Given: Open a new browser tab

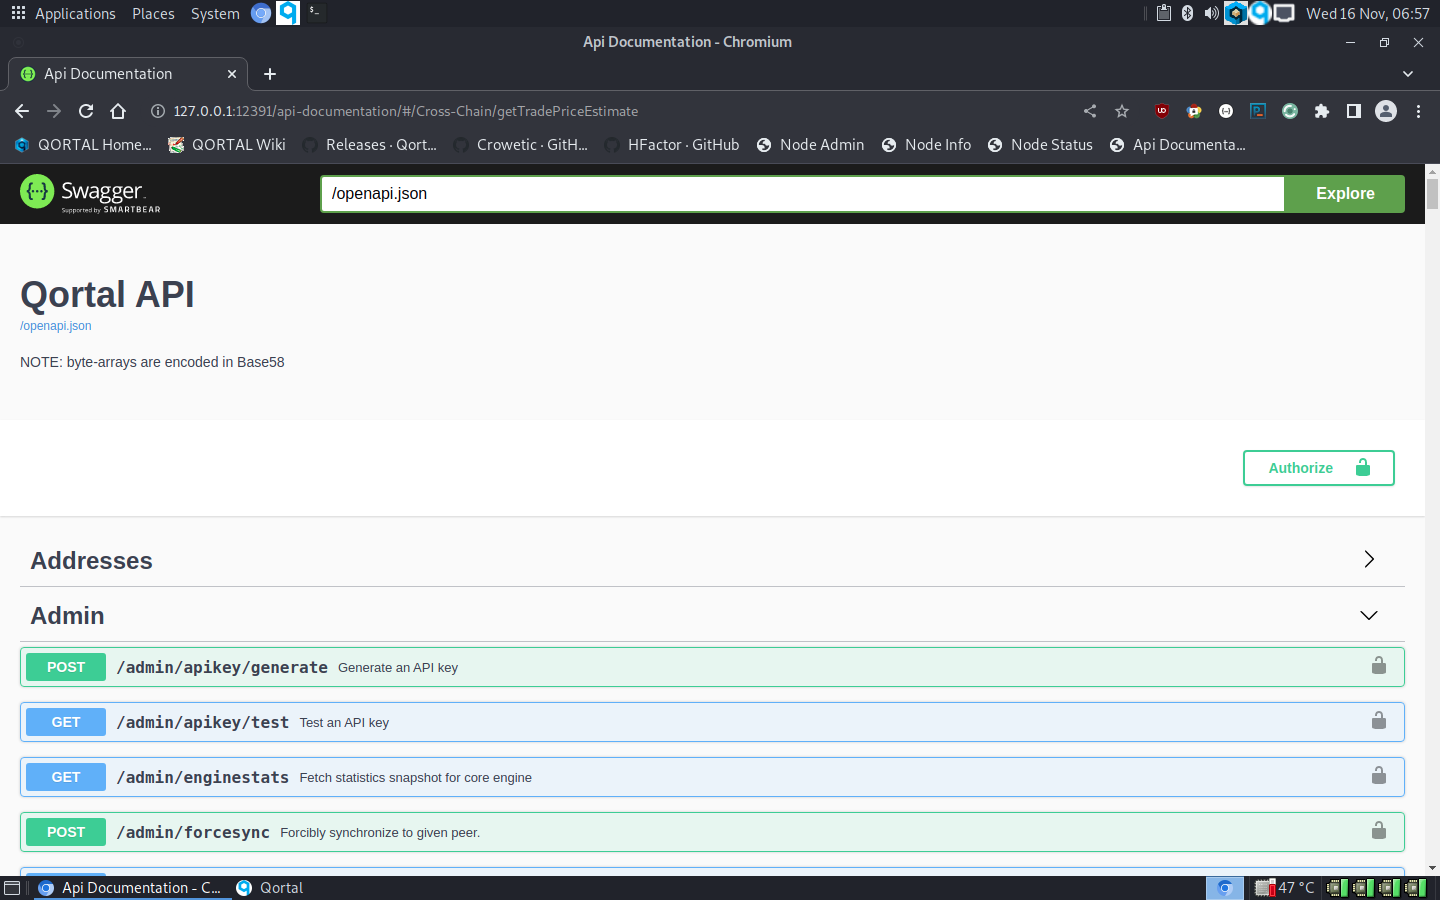Looking at the screenshot, I should pyautogui.click(x=270, y=74).
